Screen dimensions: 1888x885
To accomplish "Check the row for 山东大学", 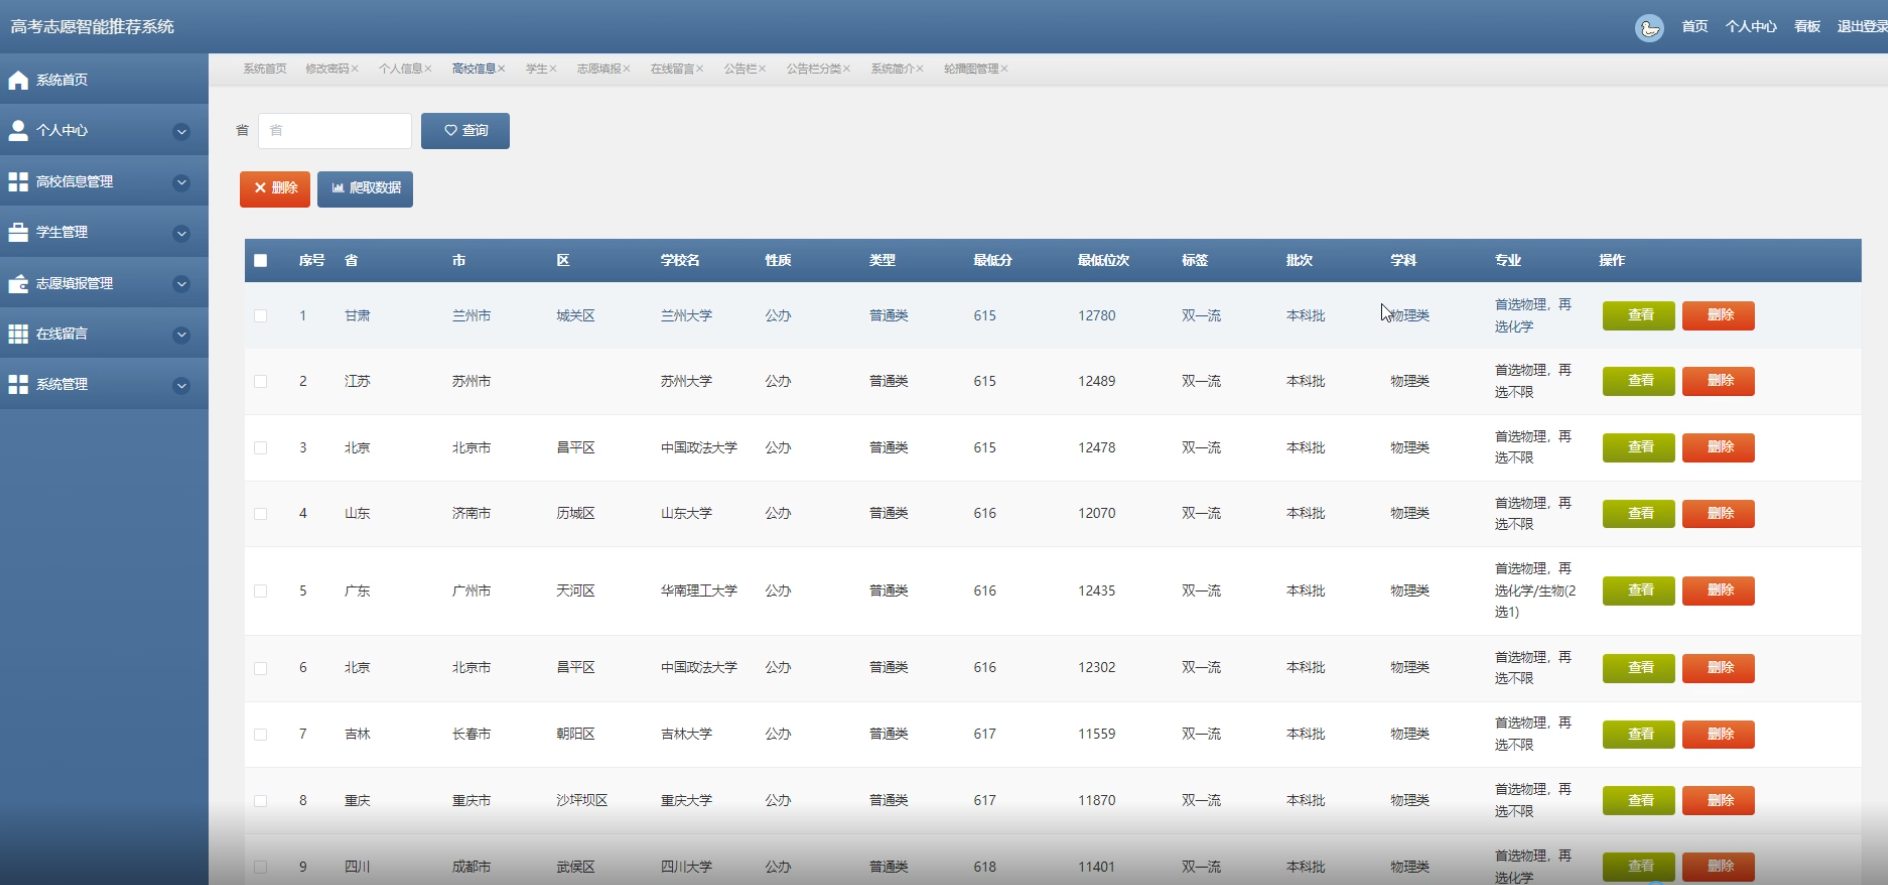I will [261, 514].
